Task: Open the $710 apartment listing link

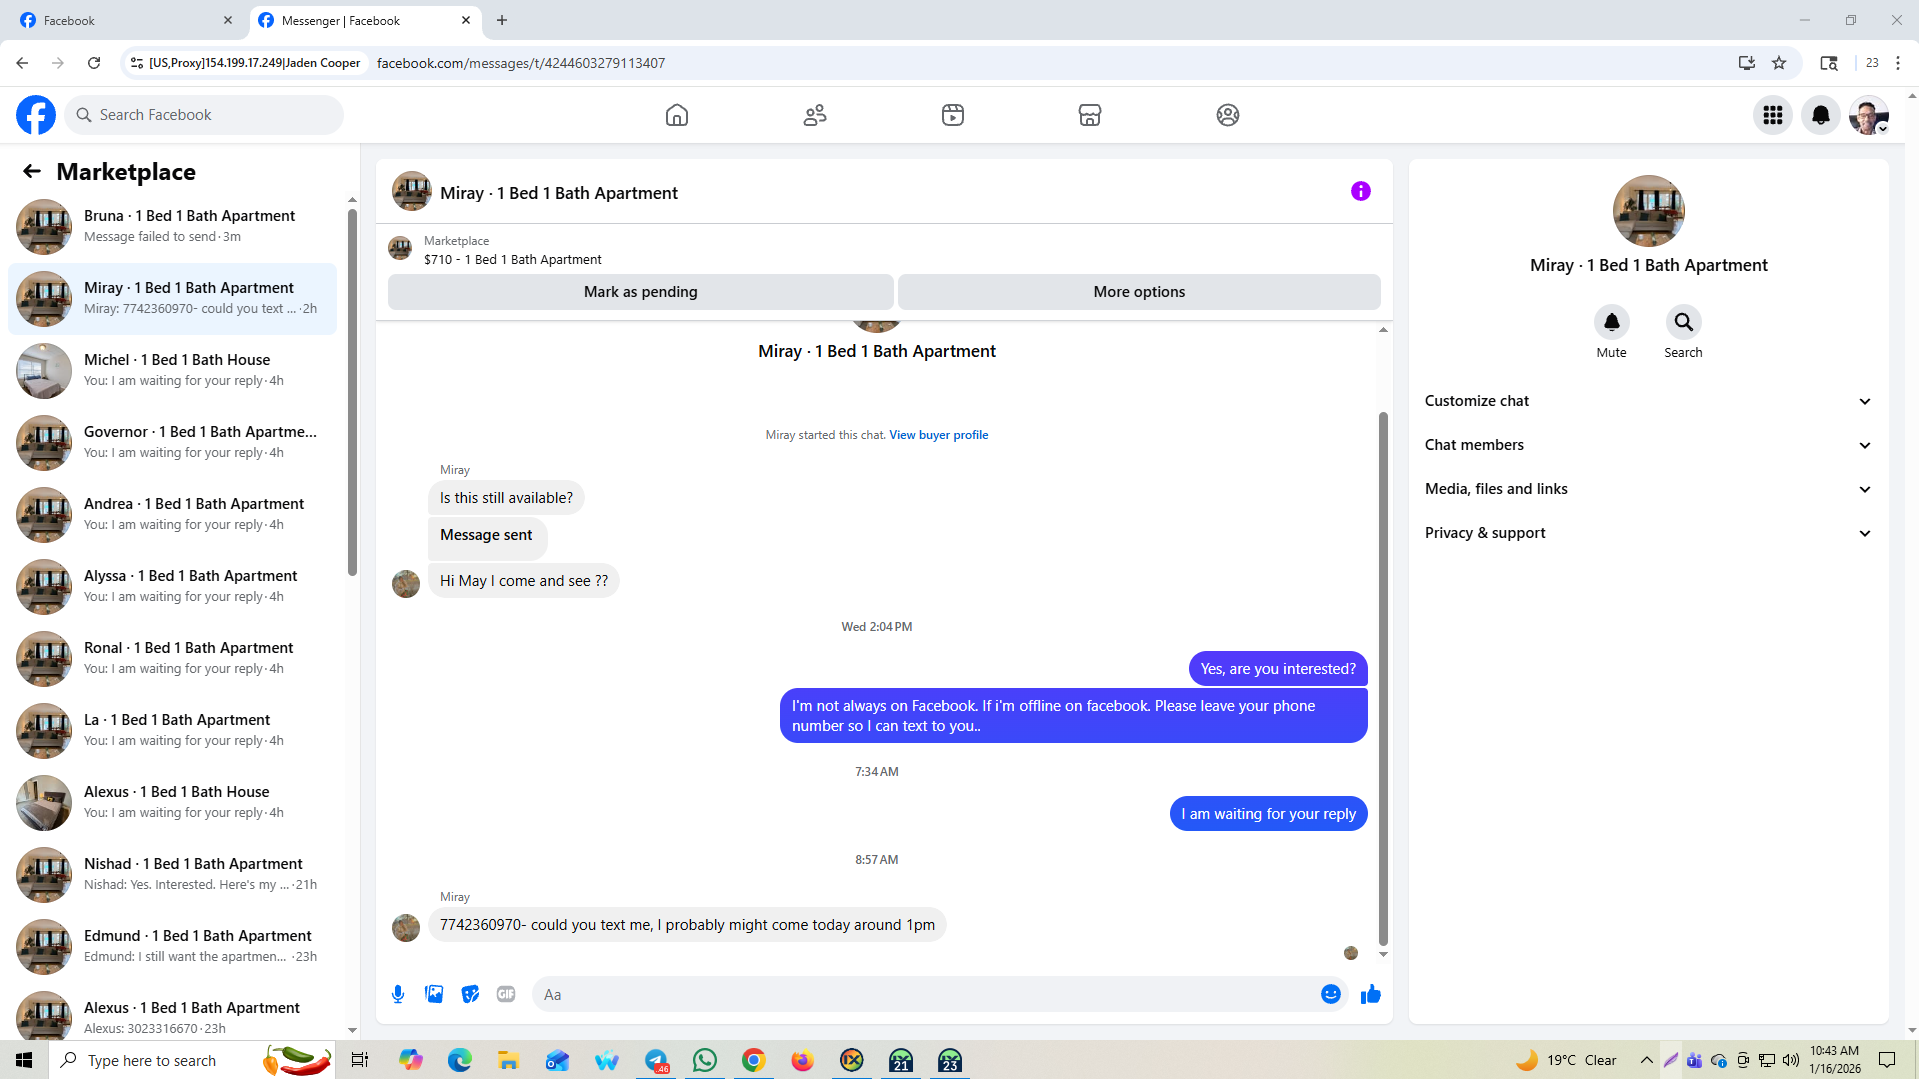Action: click(x=512, y=260)
